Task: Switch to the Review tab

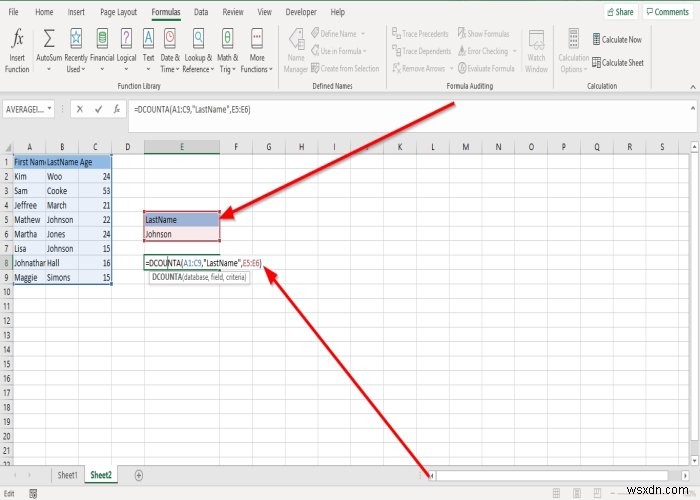Action: [233, 12]
